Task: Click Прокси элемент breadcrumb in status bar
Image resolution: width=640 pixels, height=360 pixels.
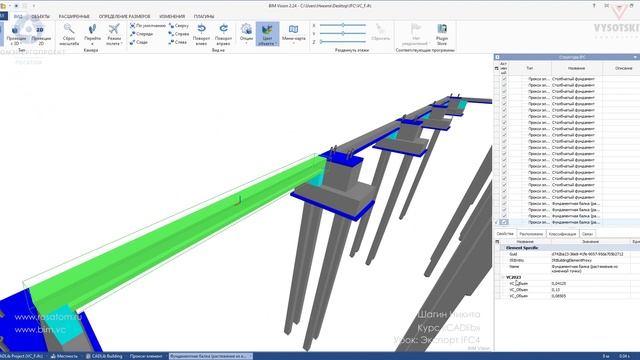Action: click(146, 356)
